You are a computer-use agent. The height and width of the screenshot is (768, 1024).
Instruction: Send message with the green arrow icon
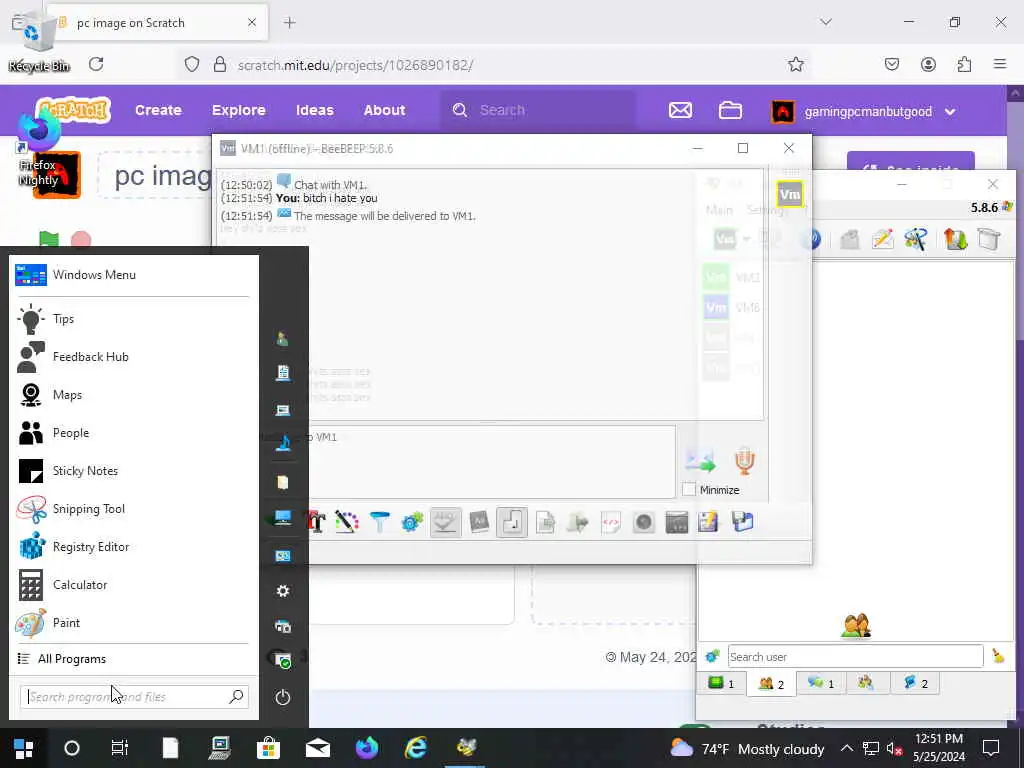pyautogui.click(x=700, y=461)
